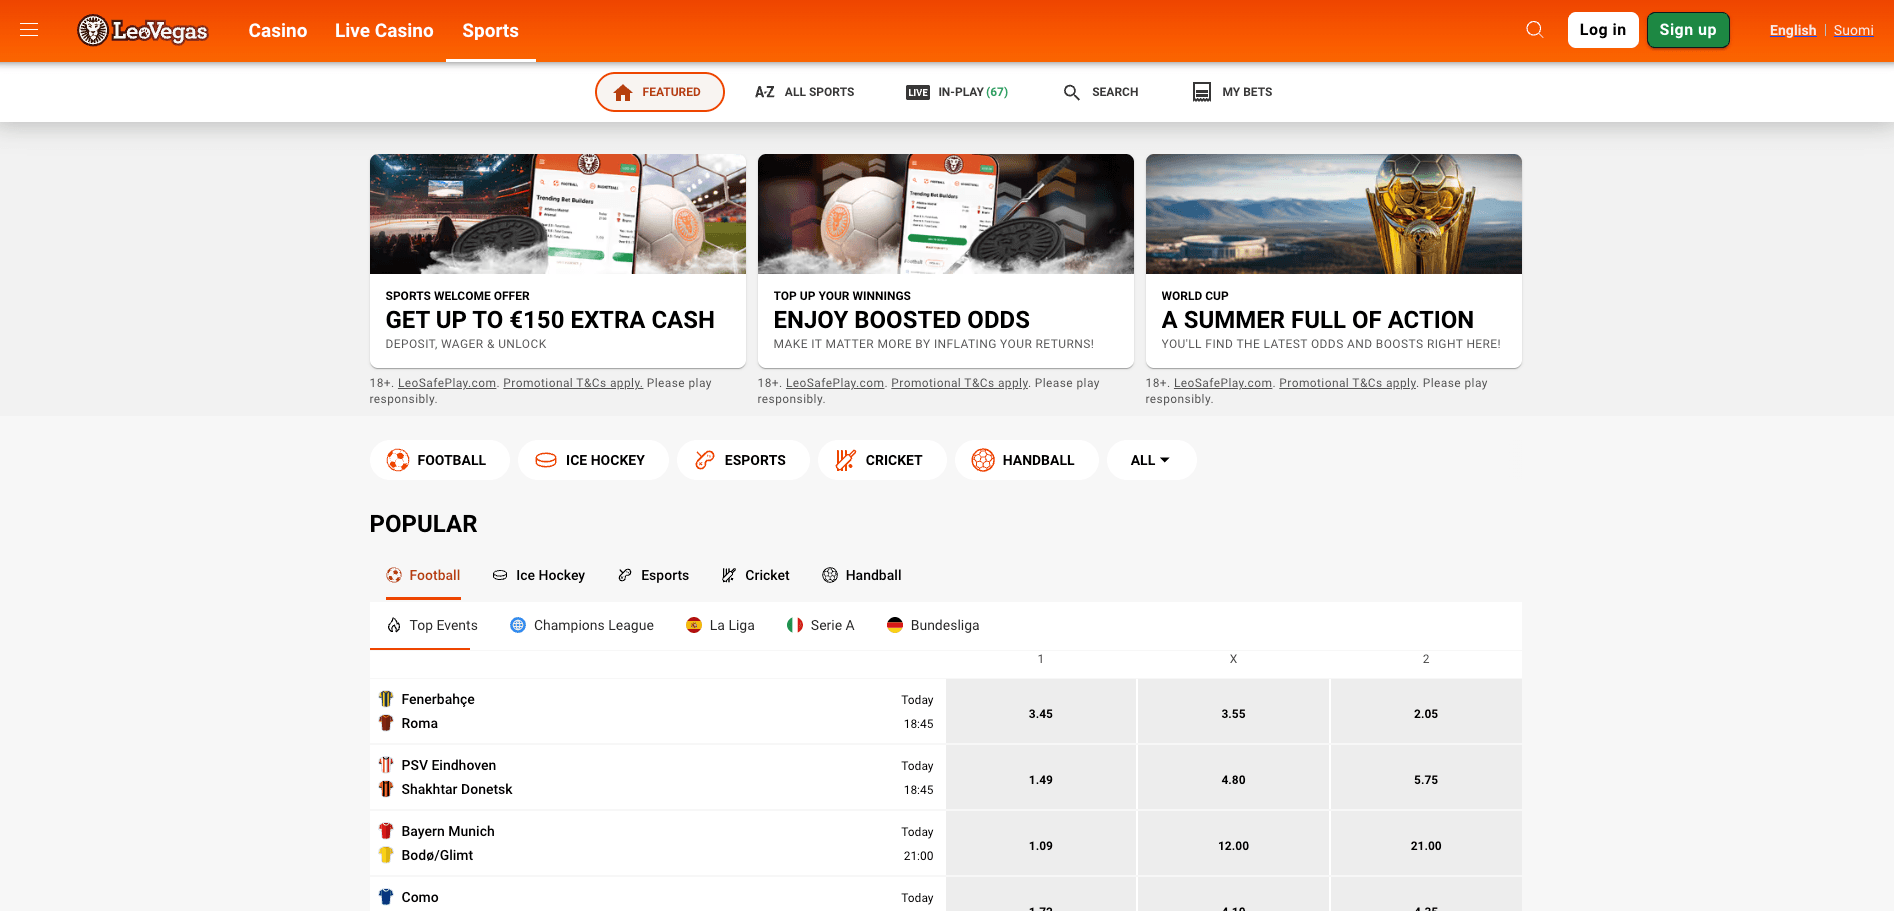Click the Bodø/Glimt yellow jersey icon
1894x911 pixels.
(386, 855)
